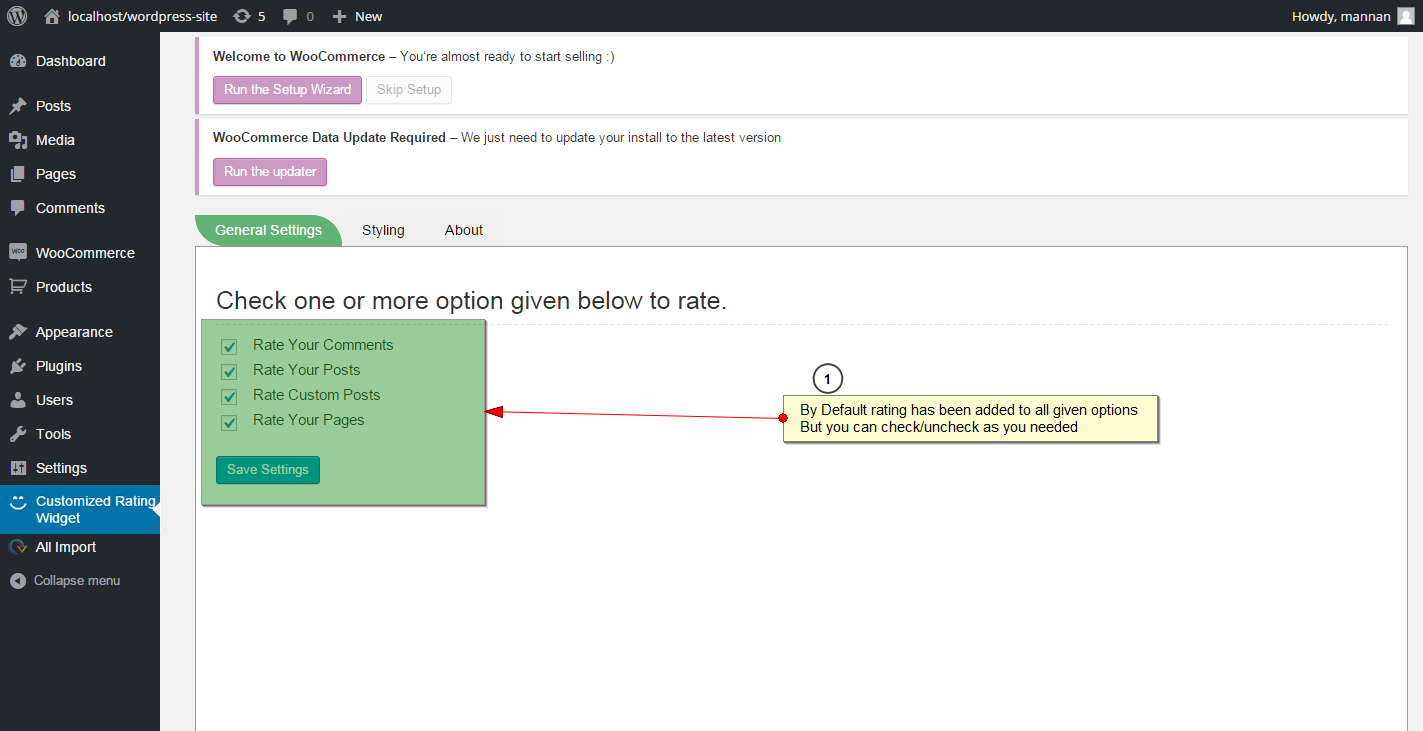Click the Collapse menu label

pos(77,581)
